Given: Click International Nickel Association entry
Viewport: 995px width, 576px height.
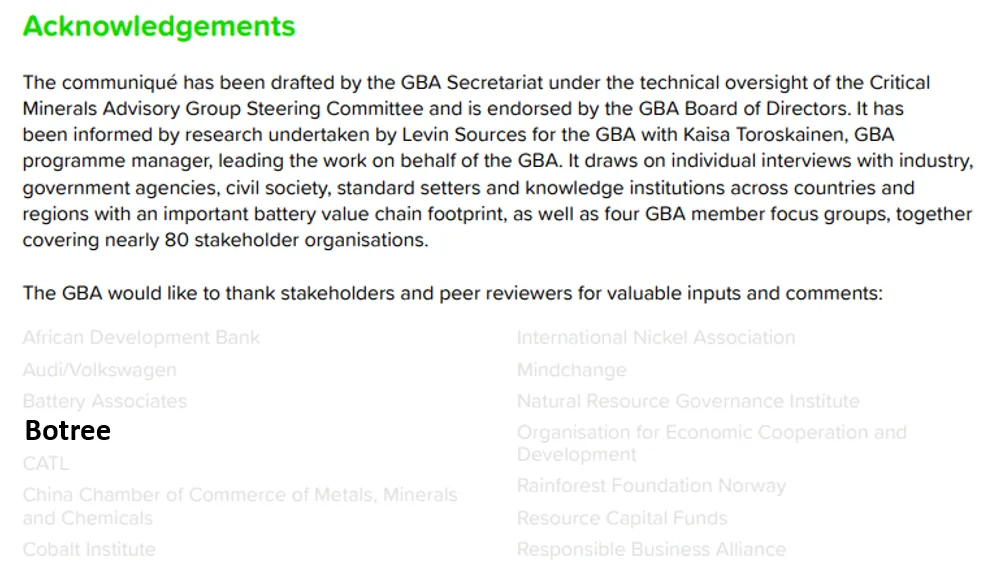Looking at the screenshot, I should 656,337.
